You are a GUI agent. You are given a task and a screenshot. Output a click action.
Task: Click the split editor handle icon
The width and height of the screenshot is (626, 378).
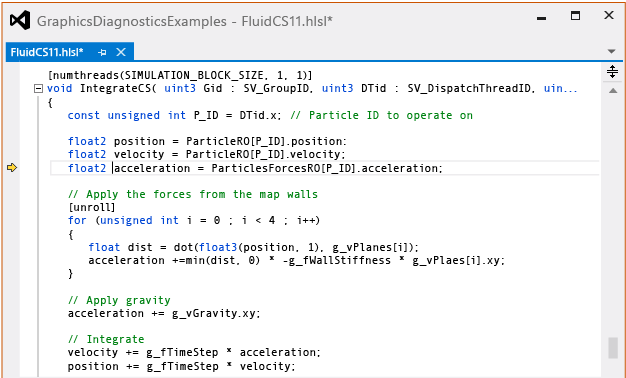coord(612,72)
